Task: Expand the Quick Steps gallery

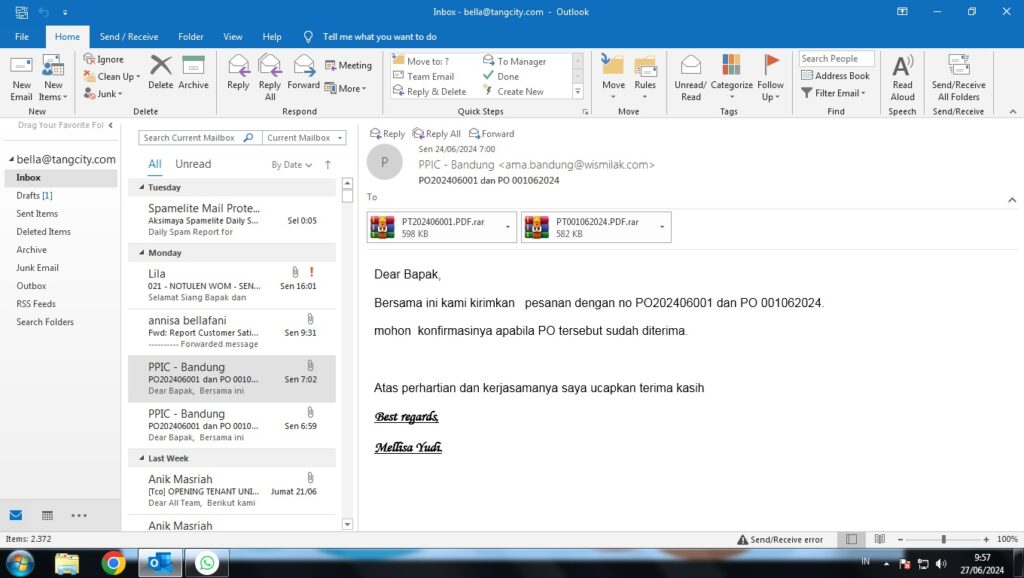Action: [x=577, y=92]
